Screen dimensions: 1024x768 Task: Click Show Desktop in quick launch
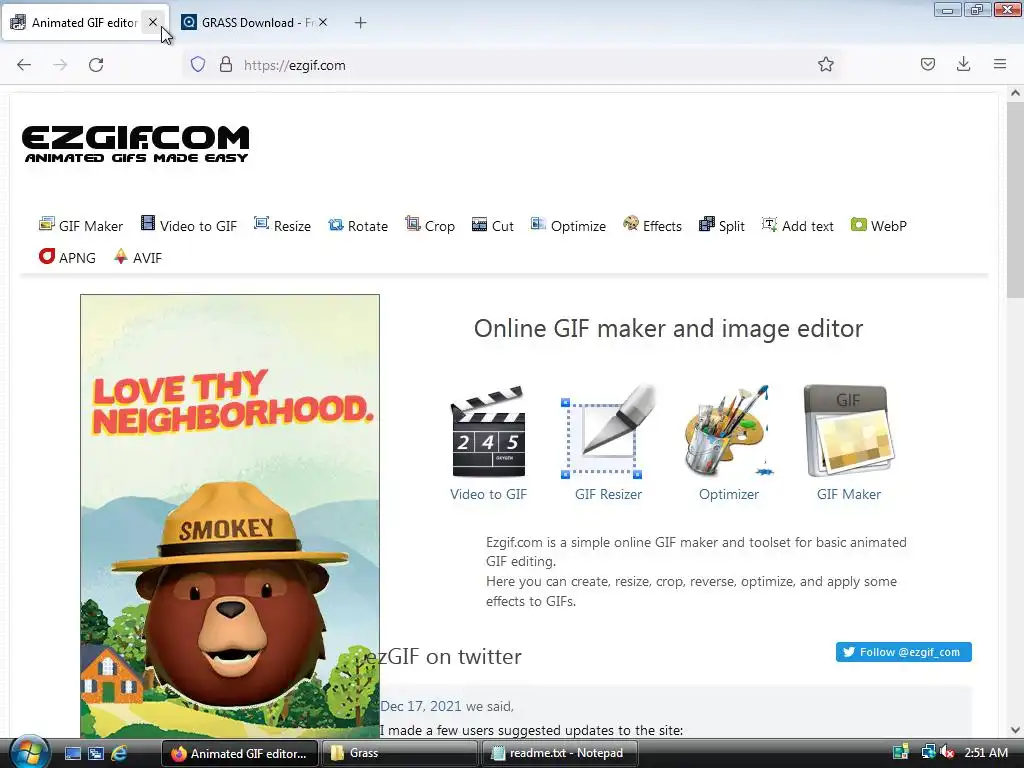72,754
